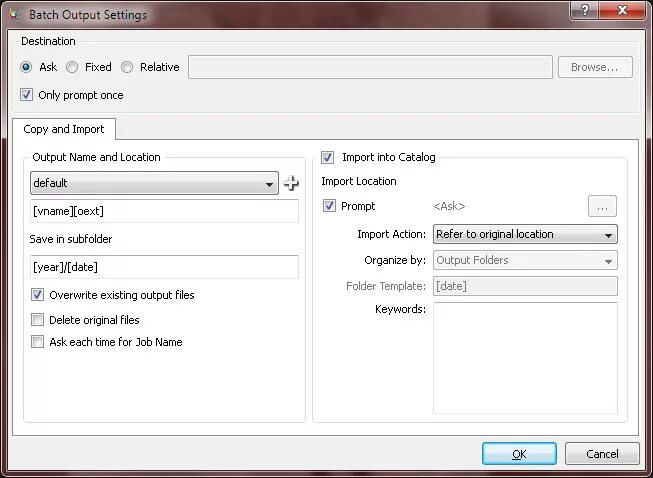The image size is (653, 478).
Task: Open the Organize by dropdown
Action: 525,260
